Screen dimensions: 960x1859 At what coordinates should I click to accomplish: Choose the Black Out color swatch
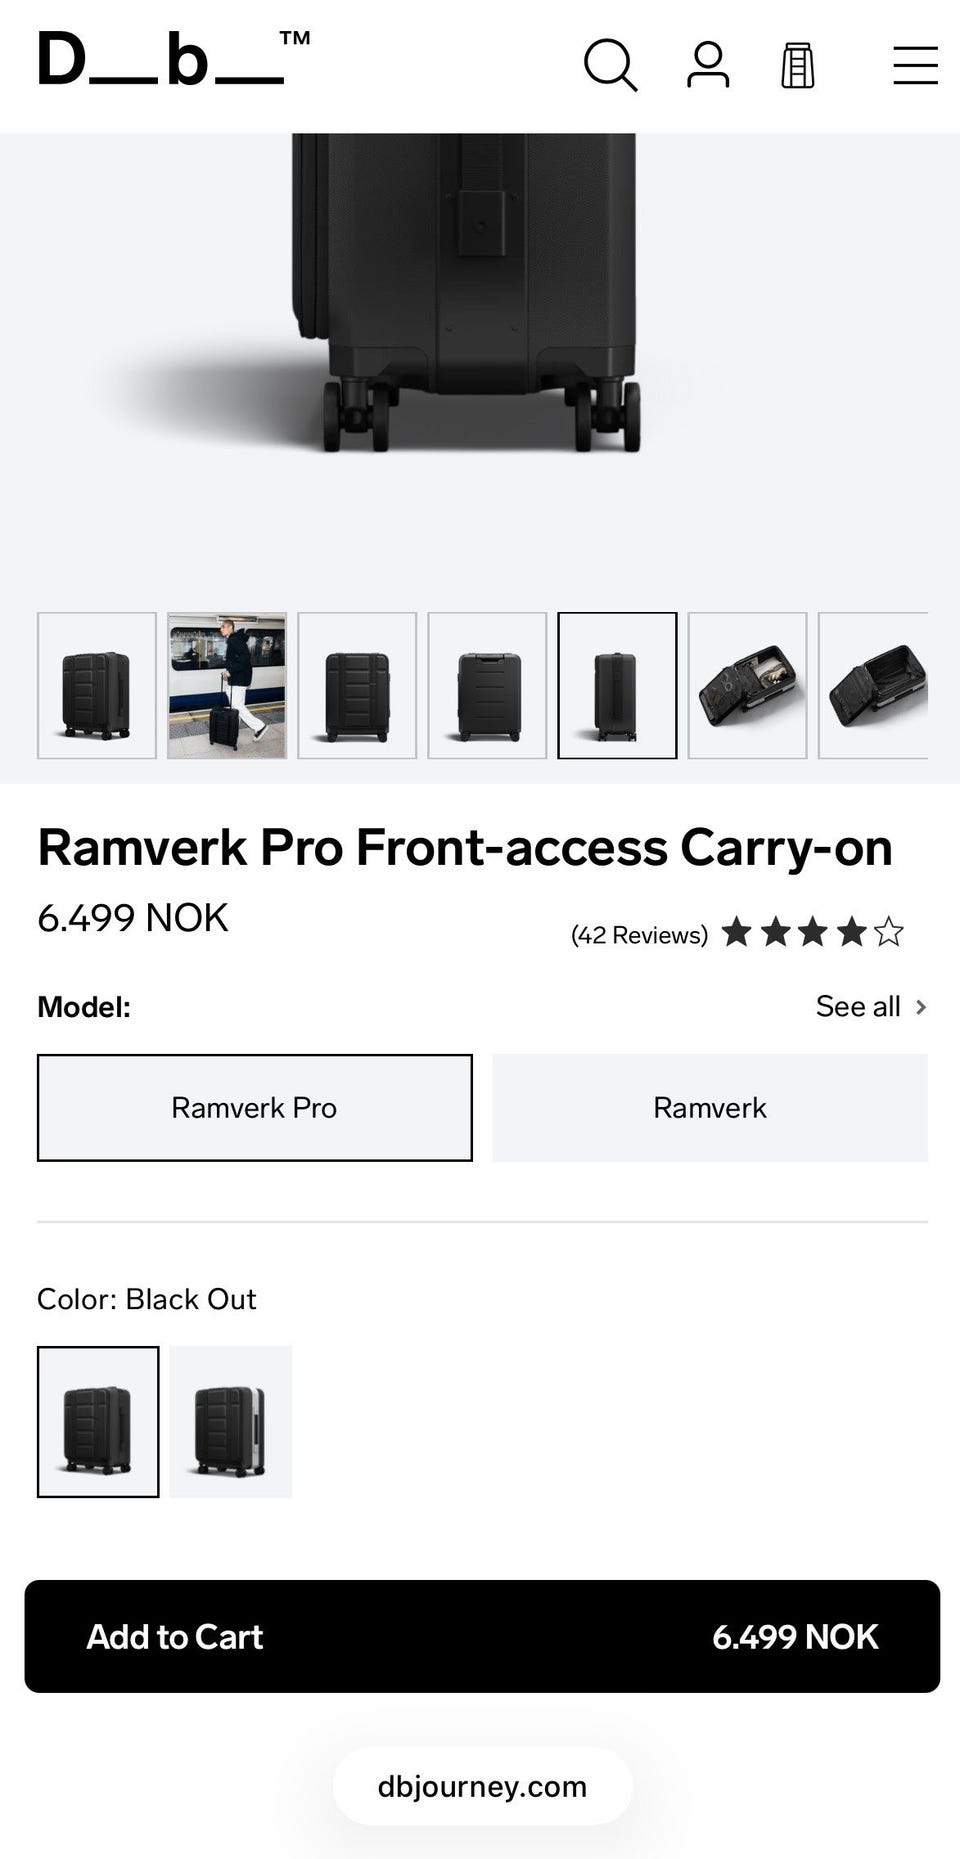coord(98,1422)
